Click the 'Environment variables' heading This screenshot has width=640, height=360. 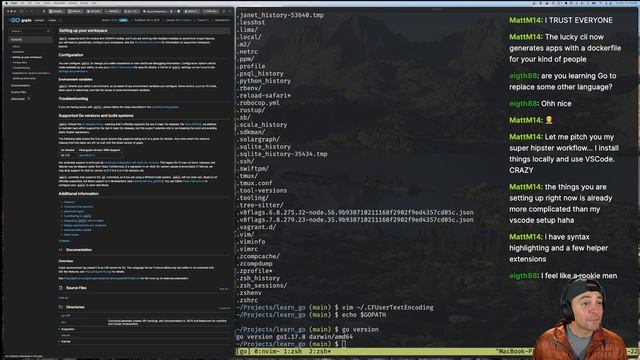point(76,80)
